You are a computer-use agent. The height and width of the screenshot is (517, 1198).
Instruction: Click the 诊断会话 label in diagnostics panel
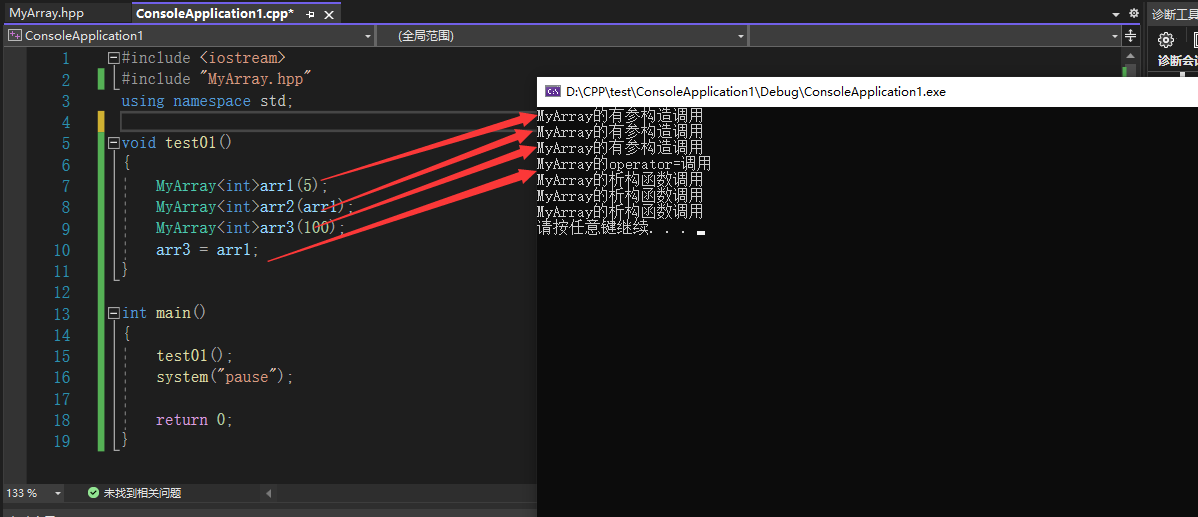click(x=1177, y=61)
